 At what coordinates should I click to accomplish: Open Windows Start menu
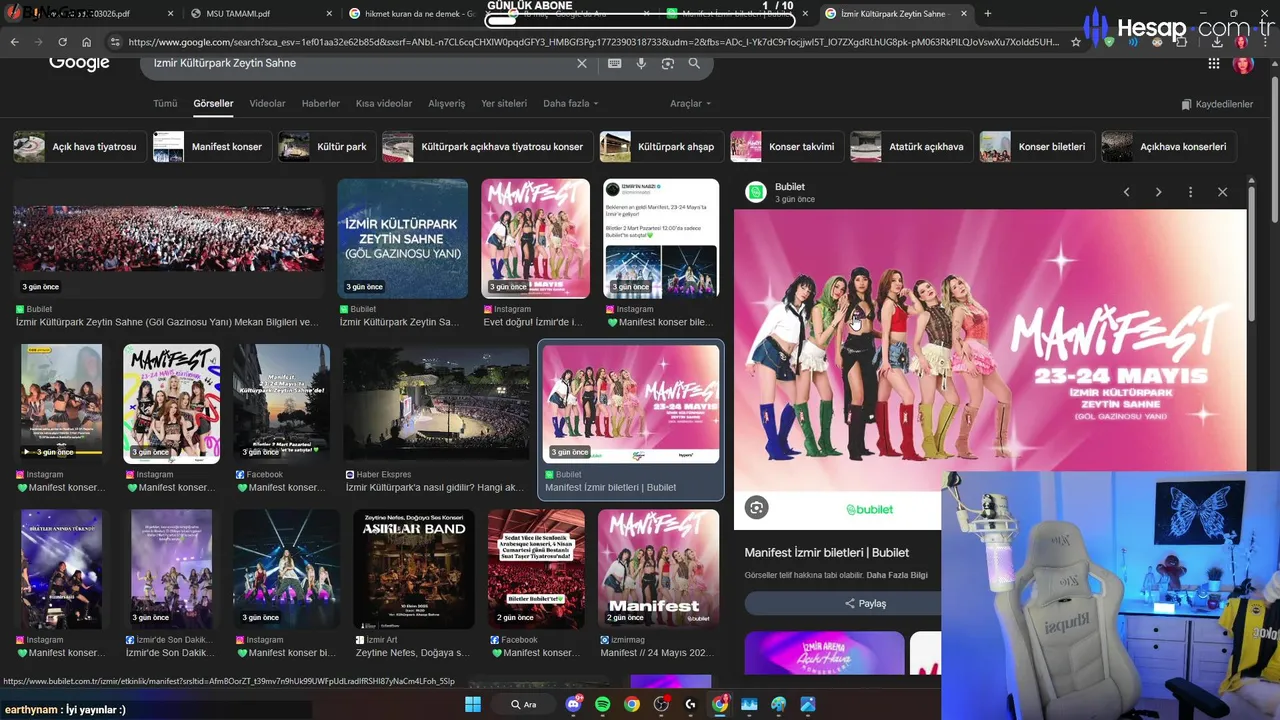[x=474, y=704]
